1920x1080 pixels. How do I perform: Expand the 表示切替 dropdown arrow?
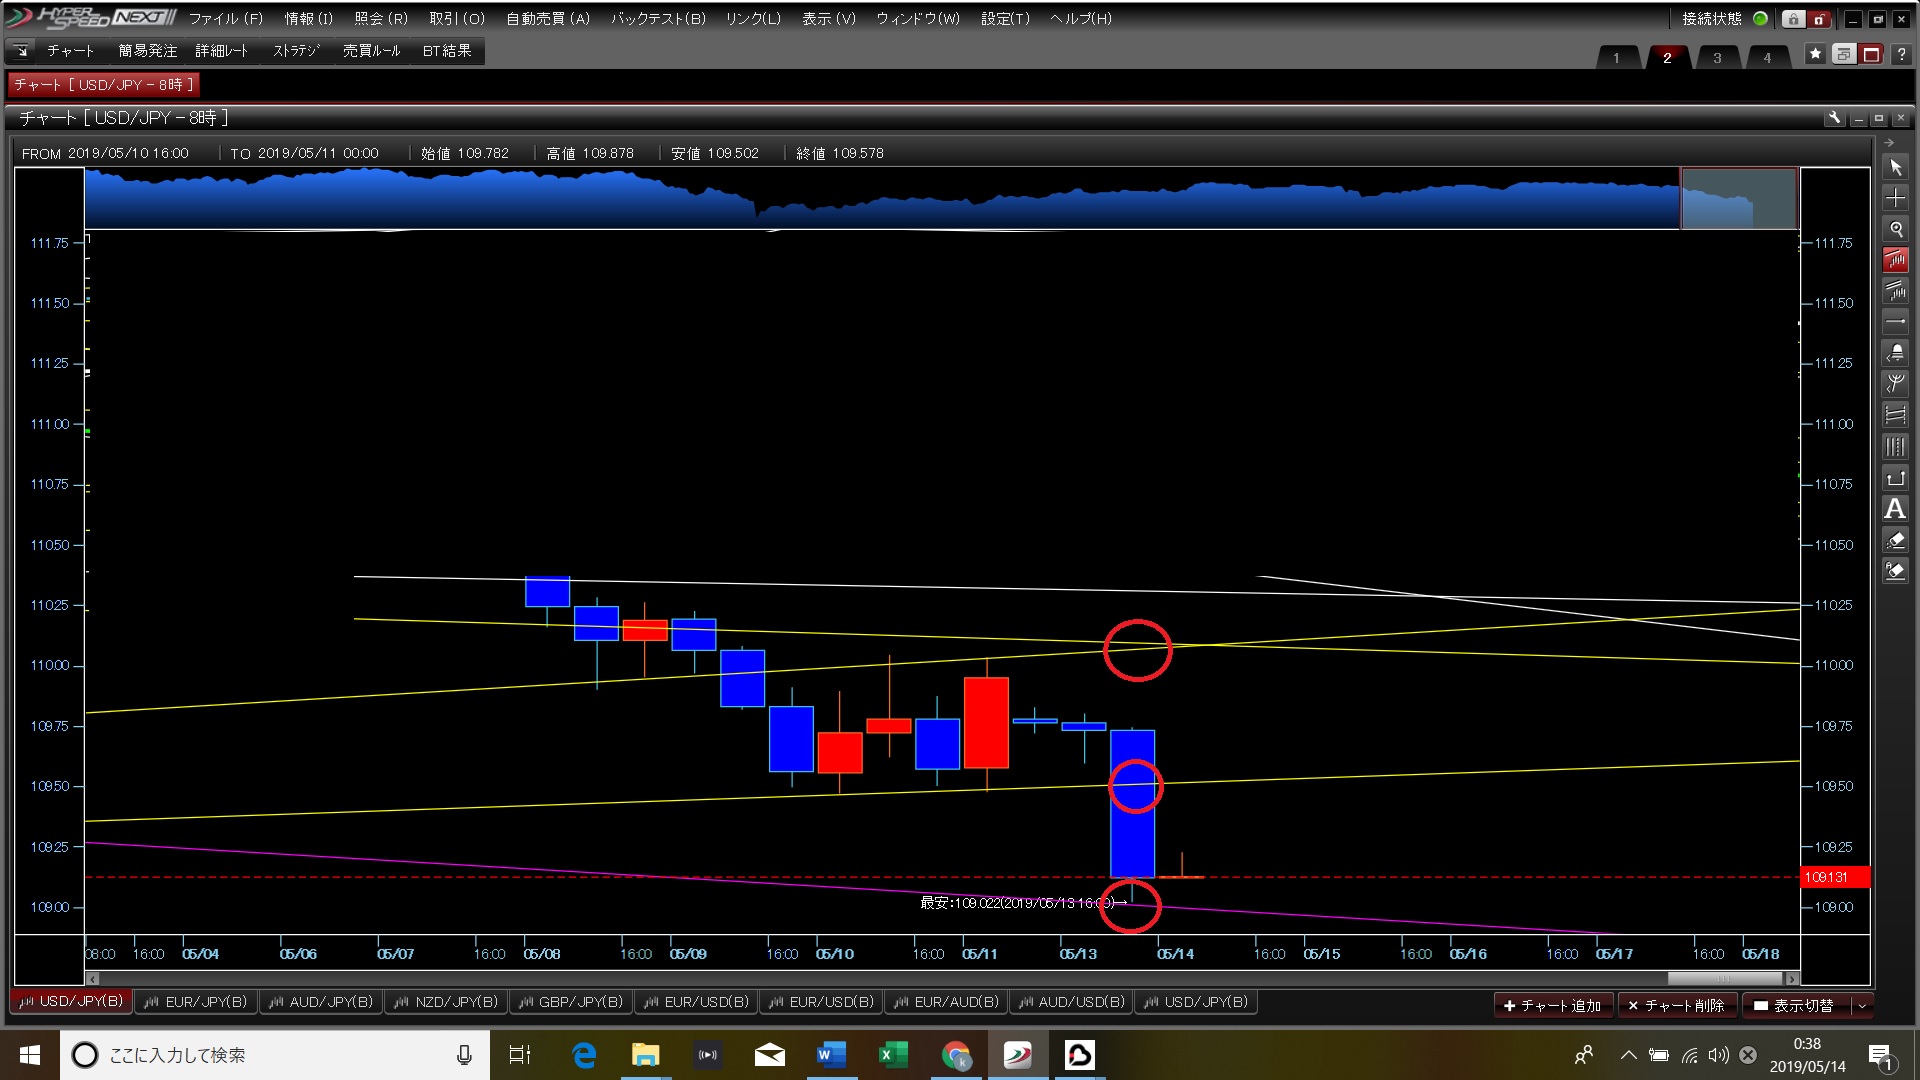point(1862,1006)
